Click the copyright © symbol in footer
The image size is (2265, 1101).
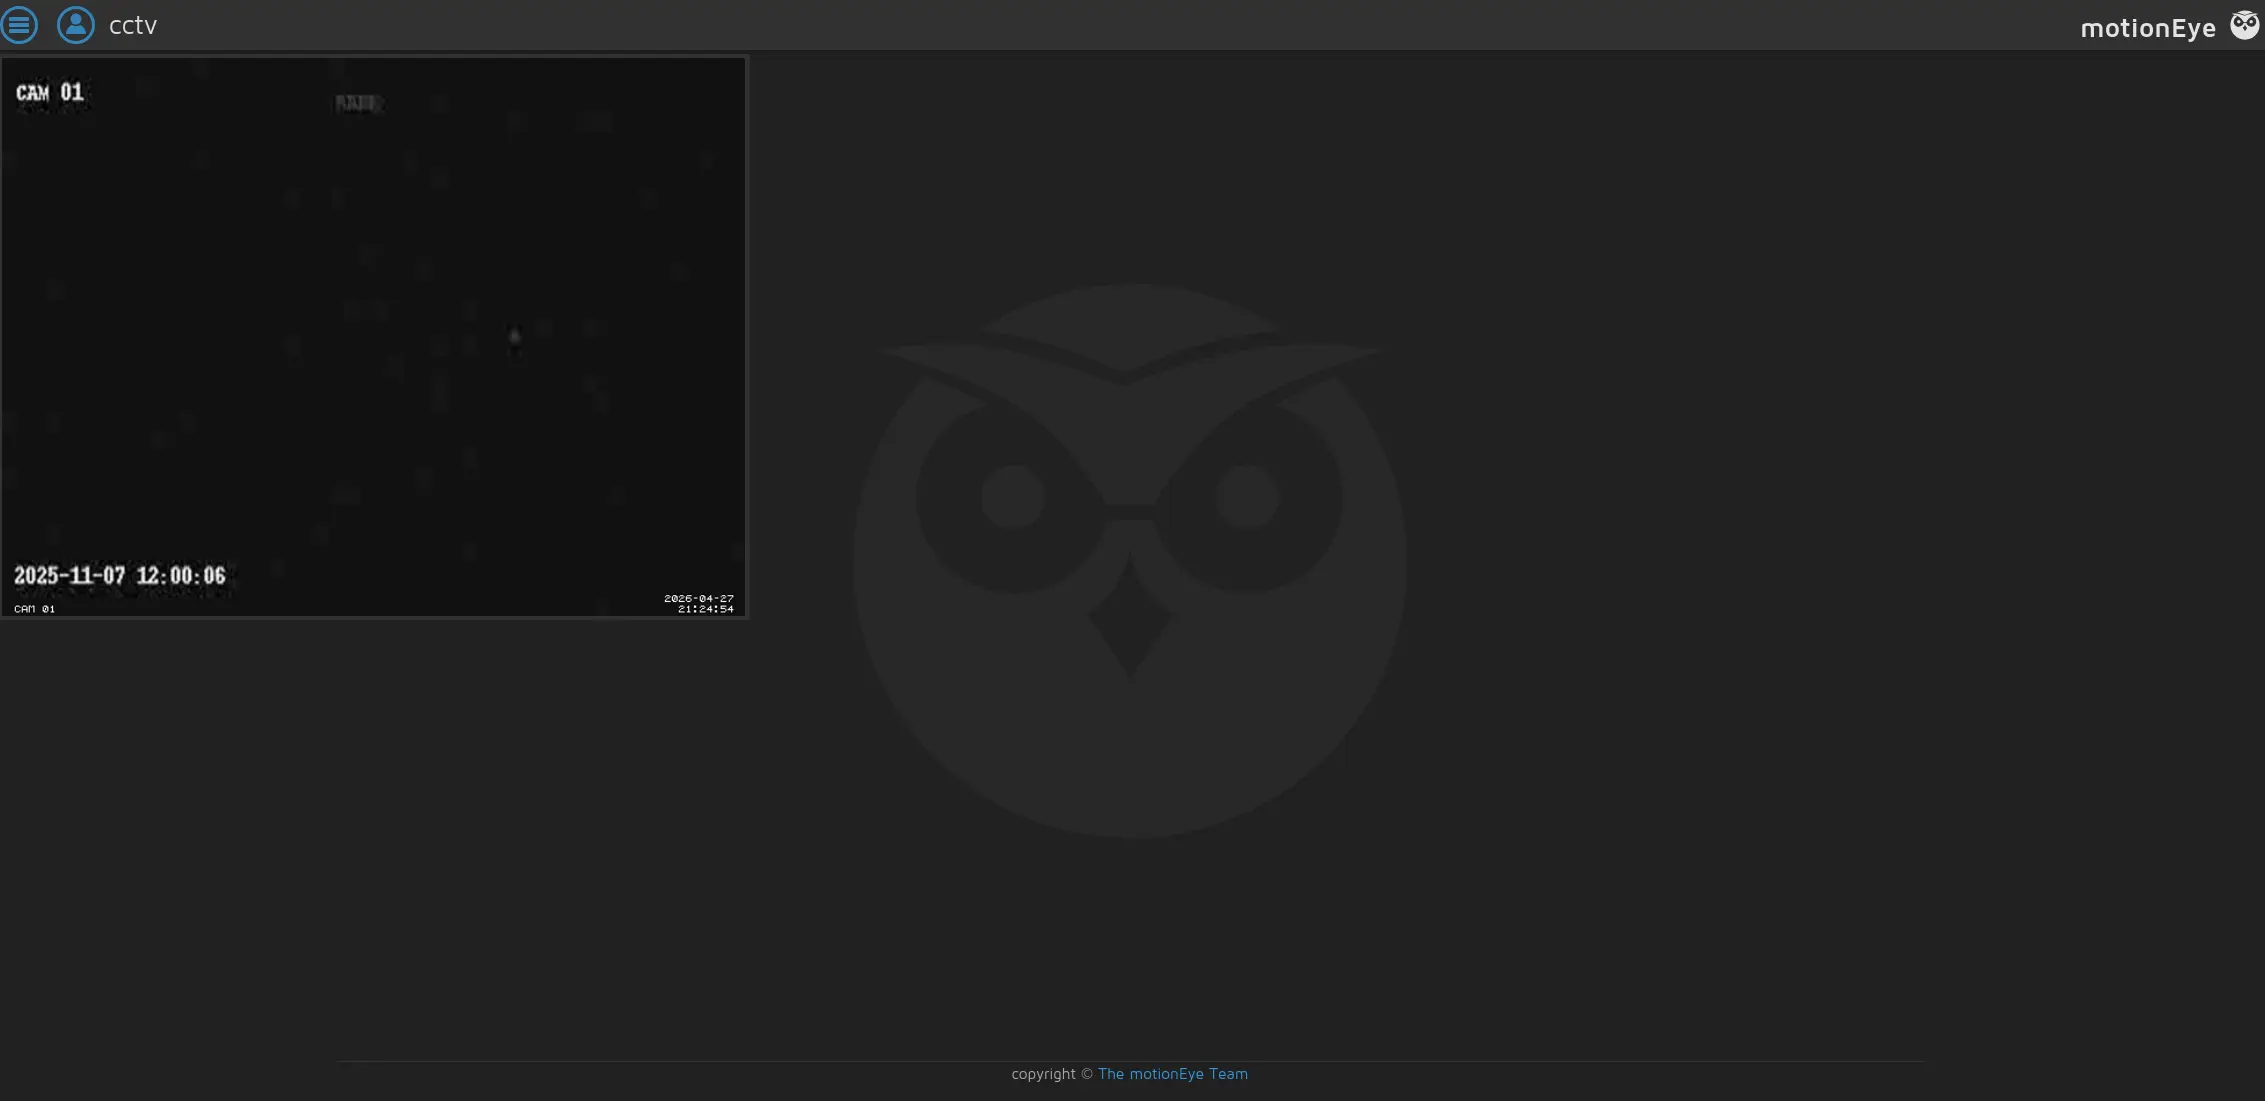click(1087, 1074)
